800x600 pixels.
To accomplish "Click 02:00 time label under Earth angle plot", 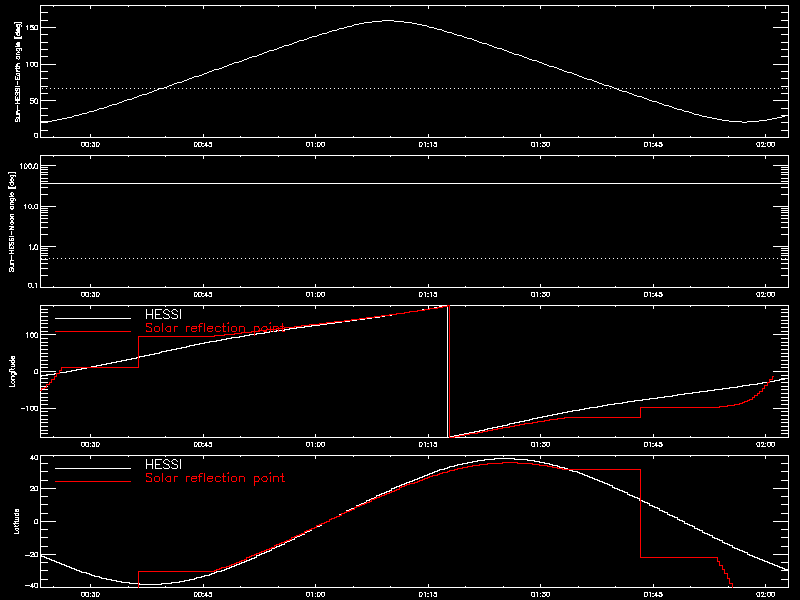I will tap(765, 144).
